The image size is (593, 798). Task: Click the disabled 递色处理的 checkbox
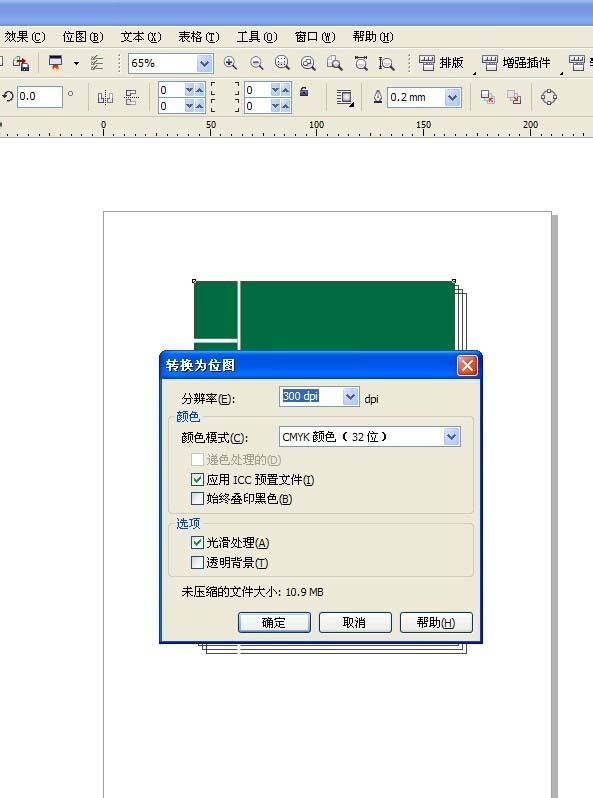197,460
